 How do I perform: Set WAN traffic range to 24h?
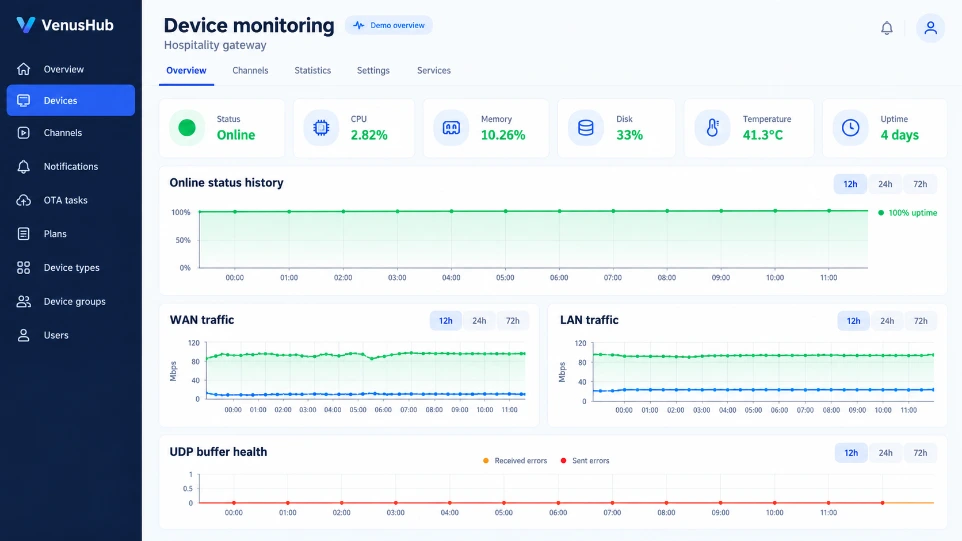point(479,321)
